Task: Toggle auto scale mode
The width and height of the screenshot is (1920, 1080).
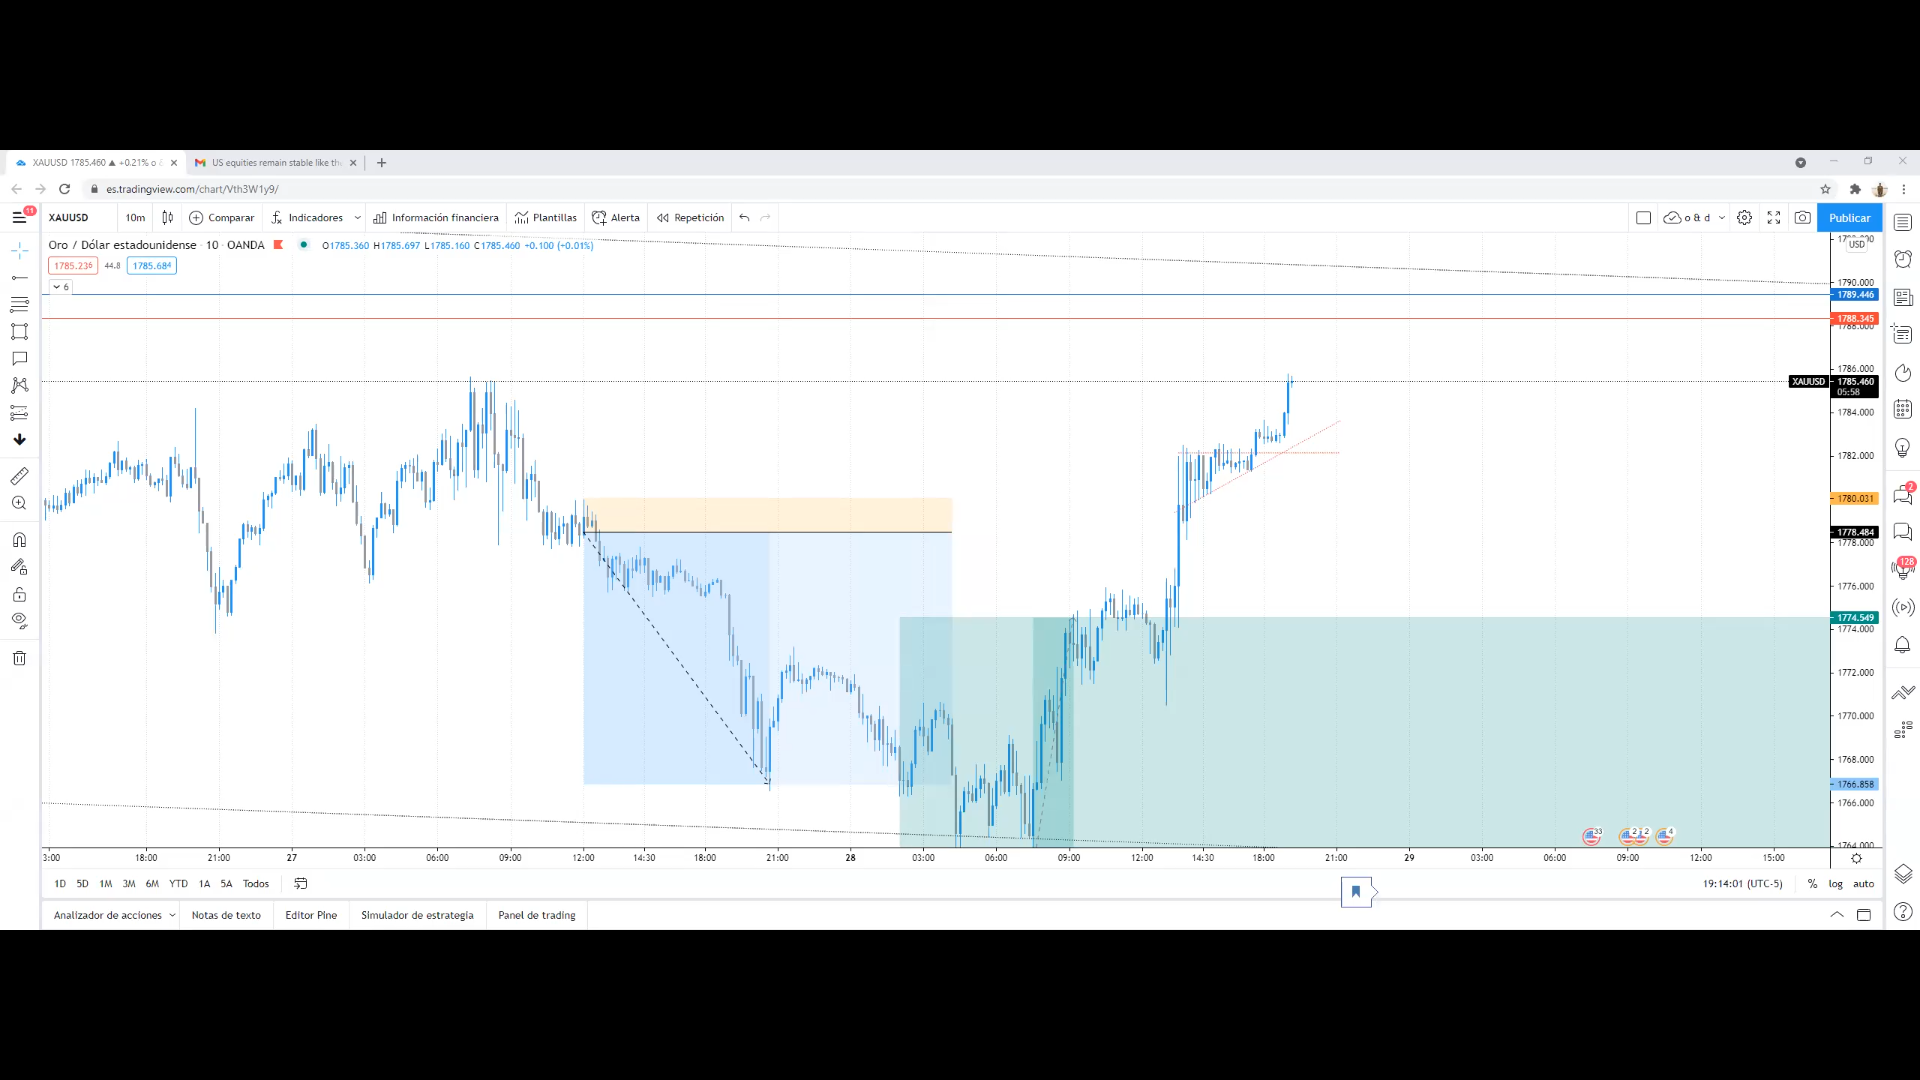Action: click(1863, 884)
